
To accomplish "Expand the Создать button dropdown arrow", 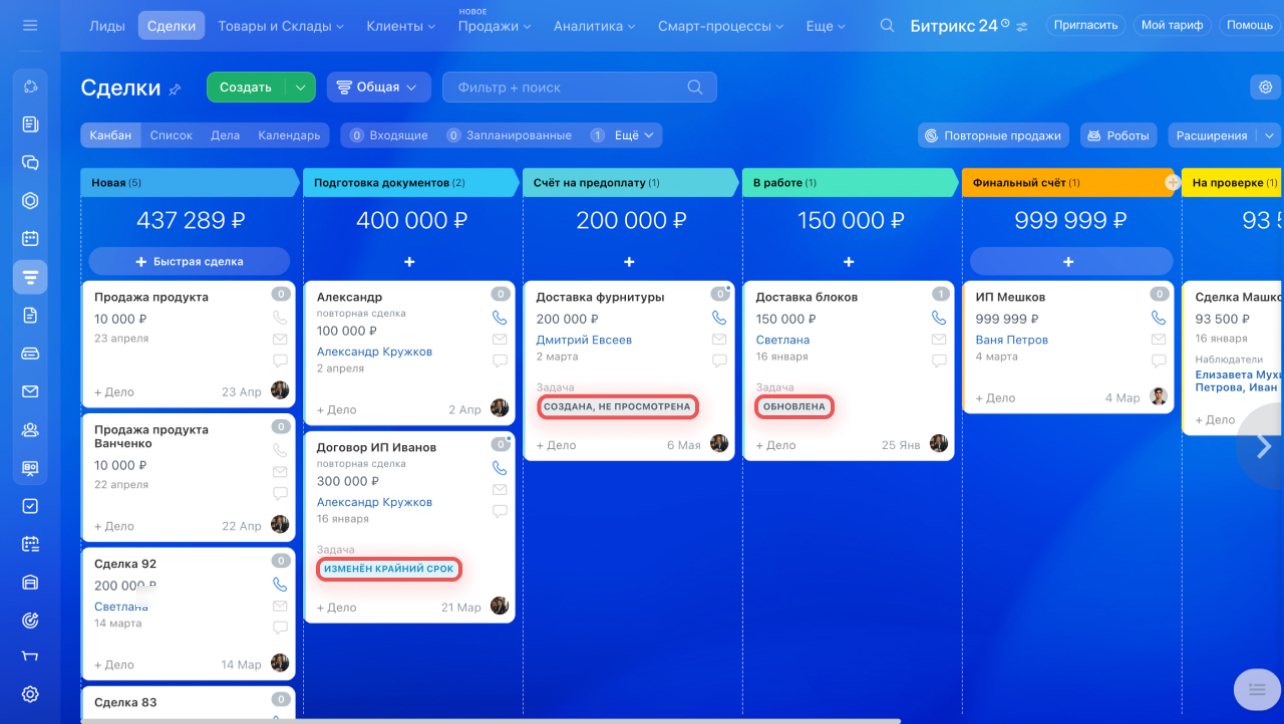I will [x=300, y=88].
